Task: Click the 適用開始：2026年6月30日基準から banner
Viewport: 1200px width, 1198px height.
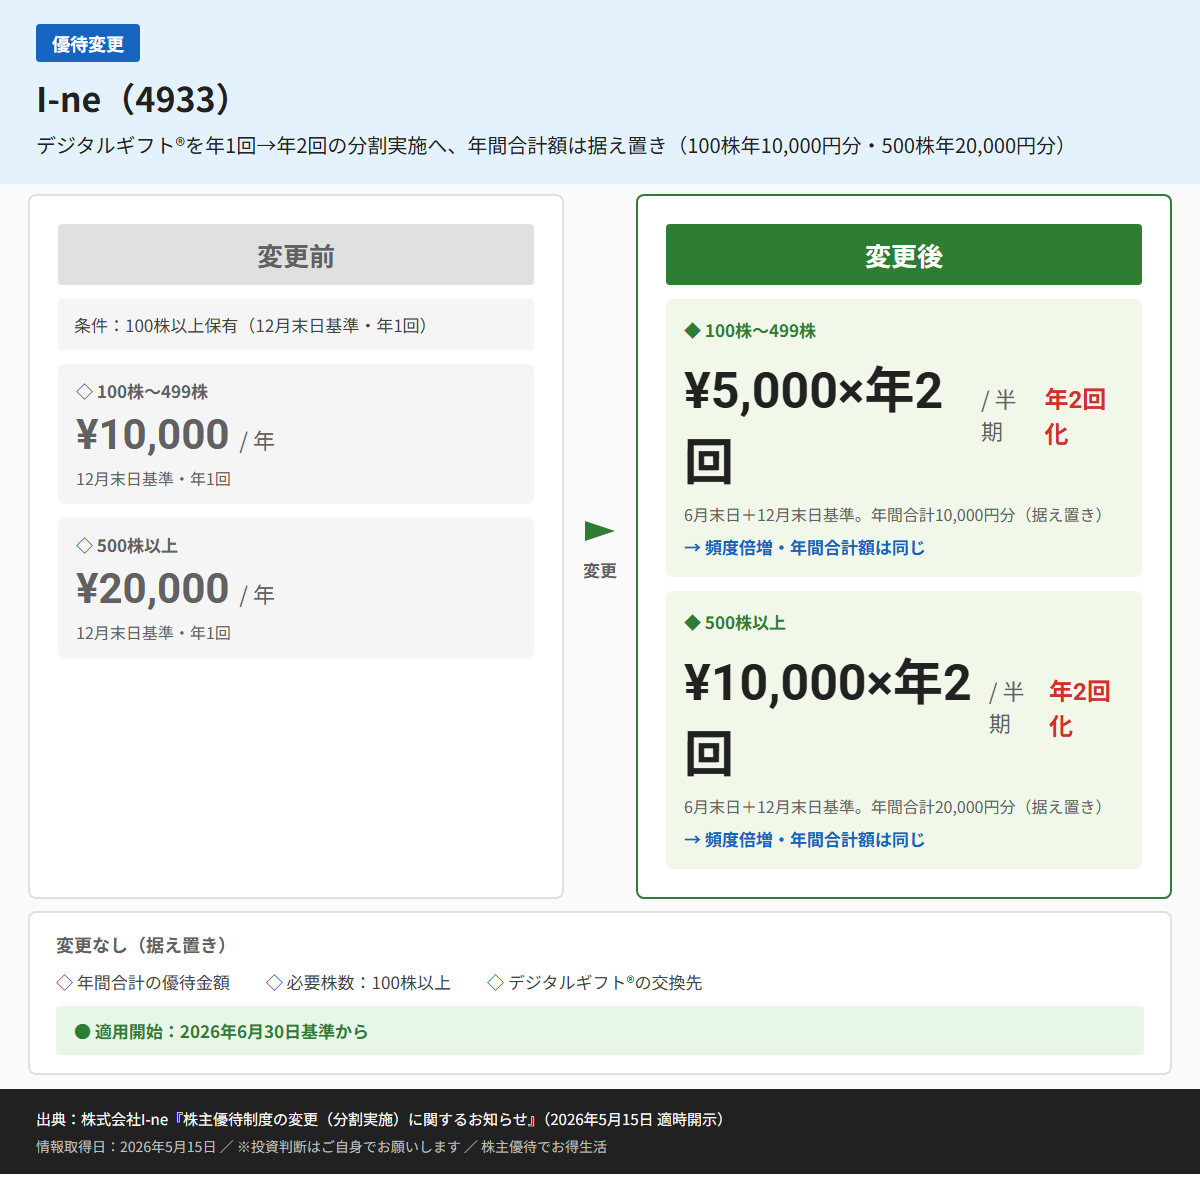Action: tap(600, 1031)
